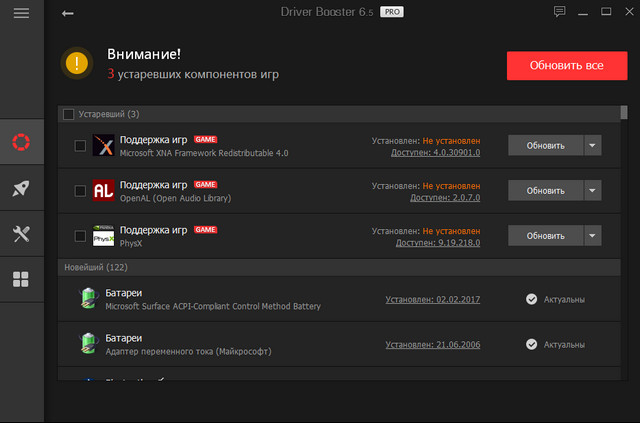The height and width of the screenshot is (423, 640).
Task: Open the rocket Boost sidebar icon
Action: tap(22, 188)
